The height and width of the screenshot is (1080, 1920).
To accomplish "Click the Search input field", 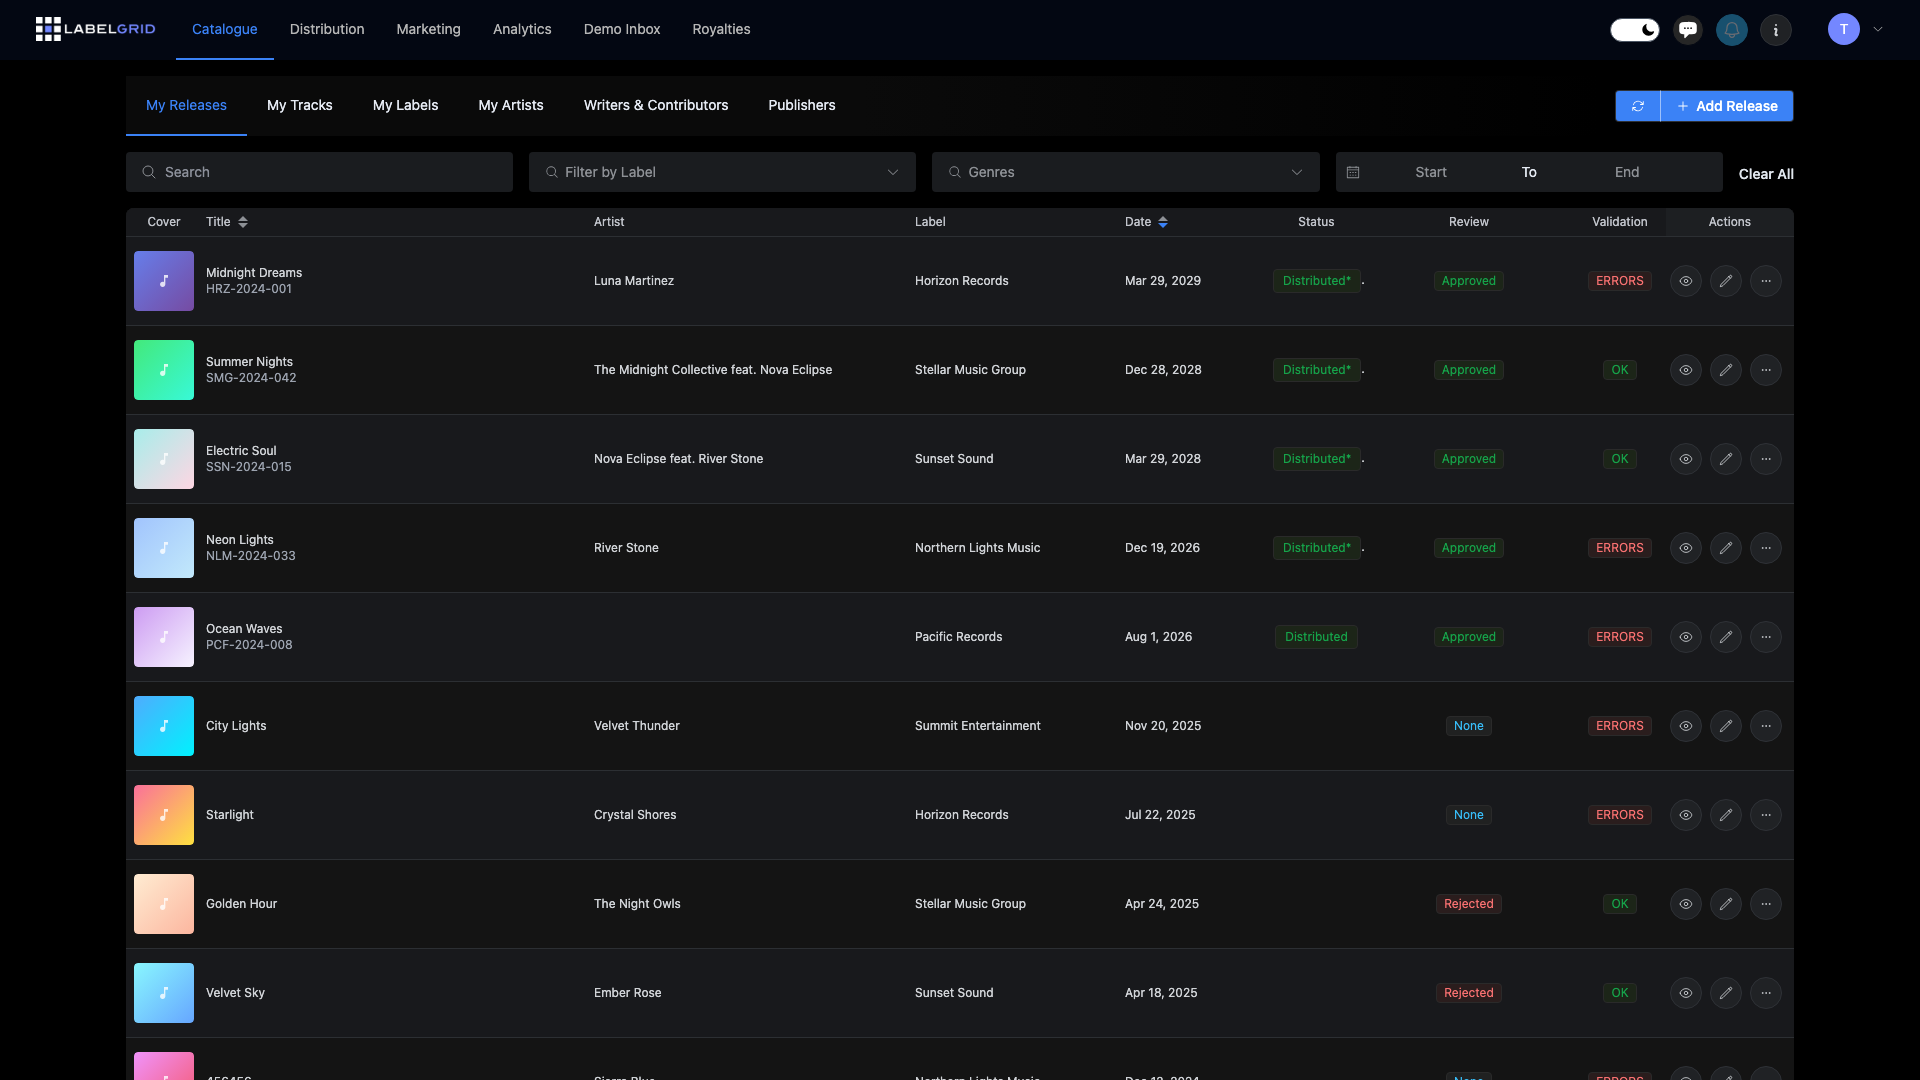I will [x=319, y=172].
